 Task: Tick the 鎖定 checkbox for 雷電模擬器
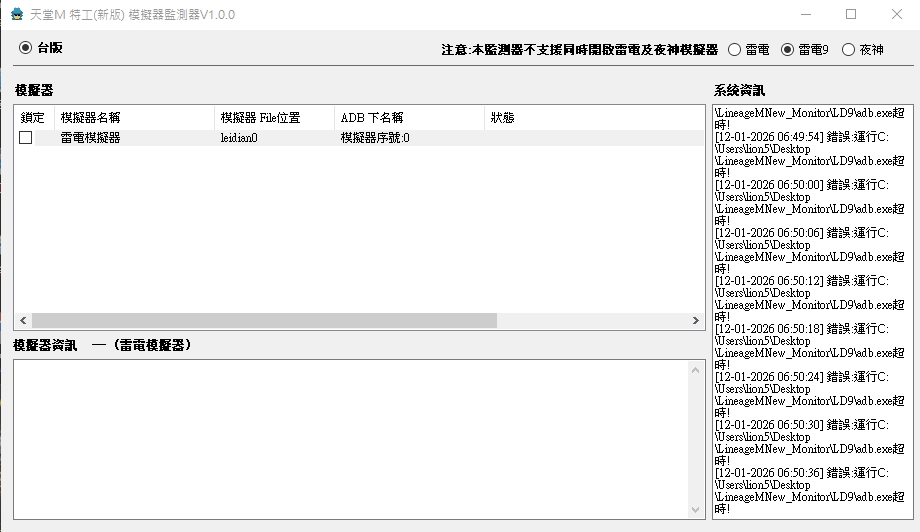[x=26, y=138]
